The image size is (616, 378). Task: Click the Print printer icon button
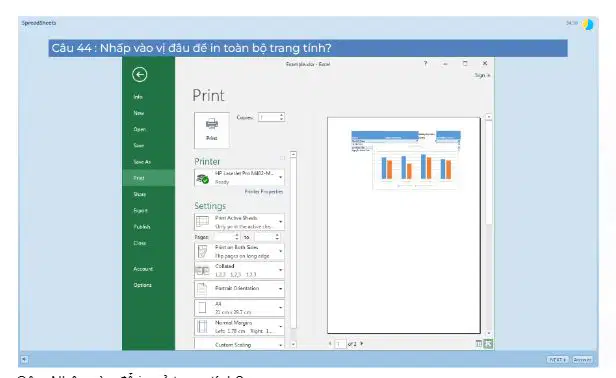[212, 130]
